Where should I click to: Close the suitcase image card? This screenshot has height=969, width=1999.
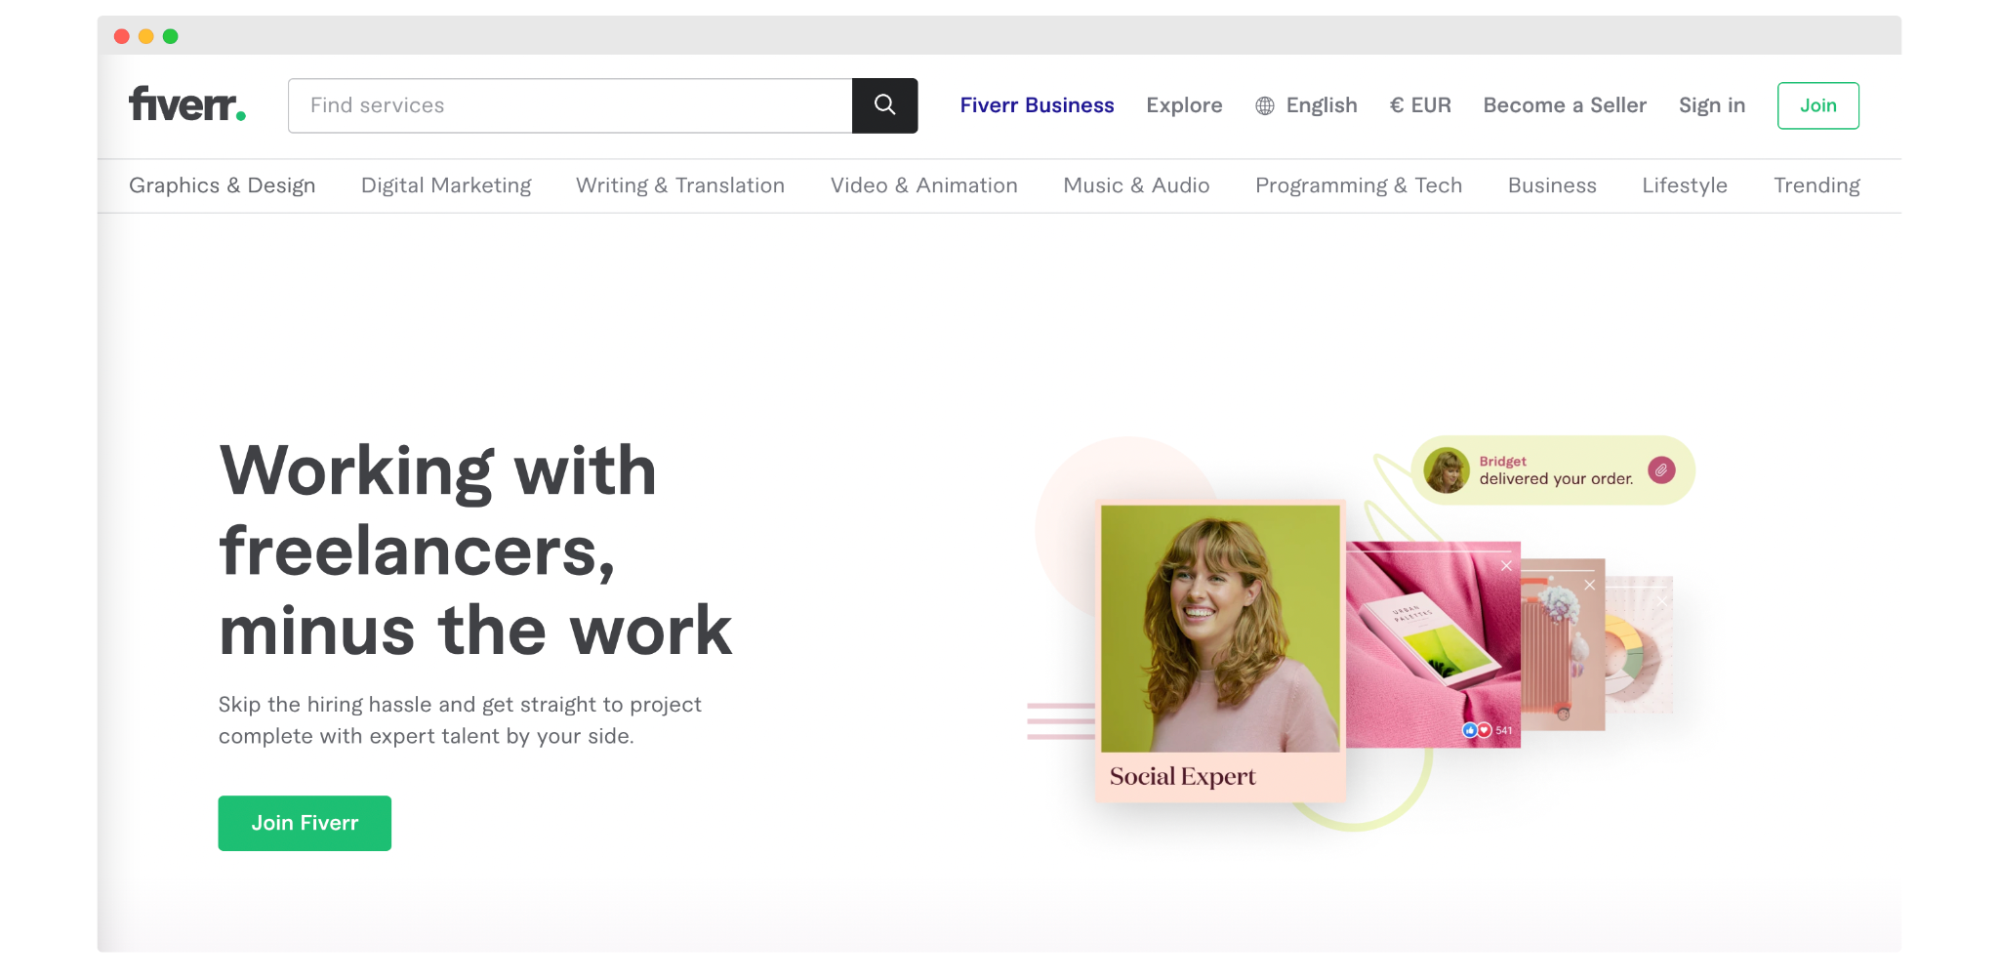[1589, 585]
